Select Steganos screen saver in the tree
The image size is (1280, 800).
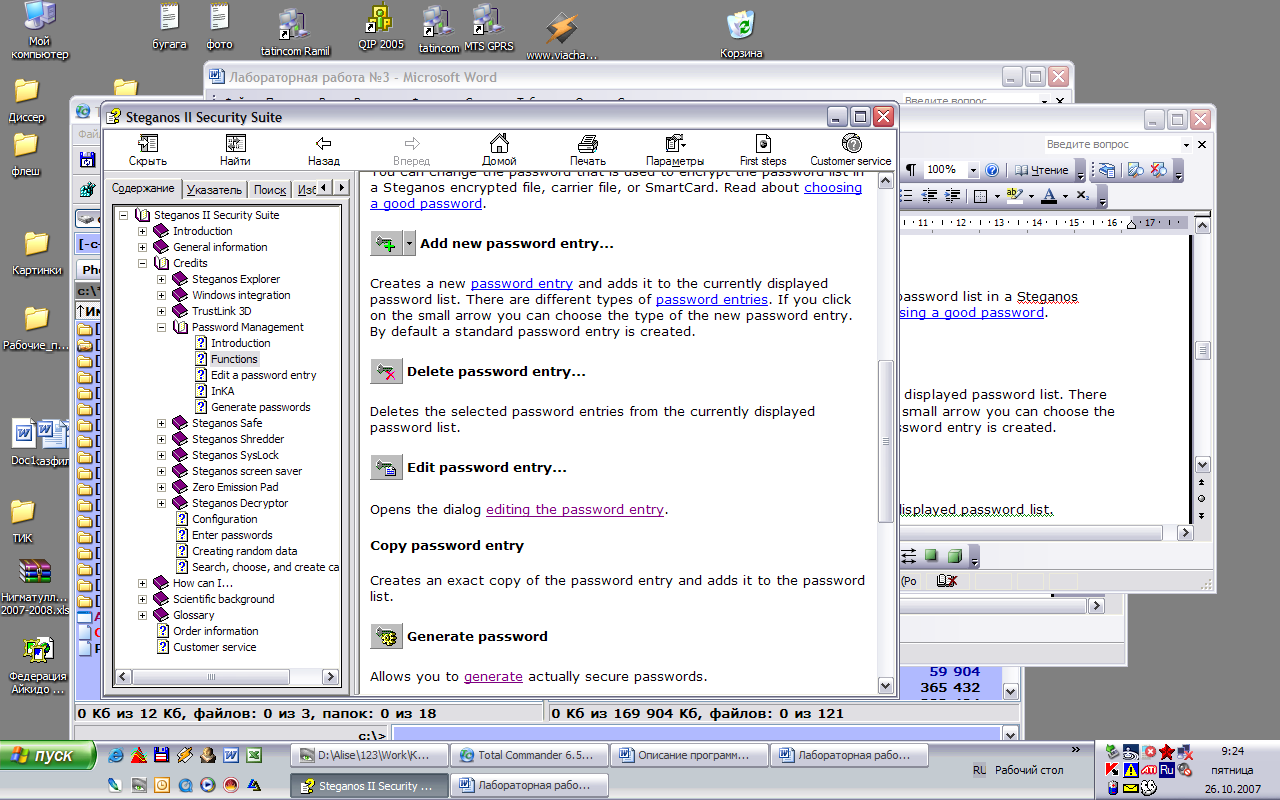[x=246, y=471]
